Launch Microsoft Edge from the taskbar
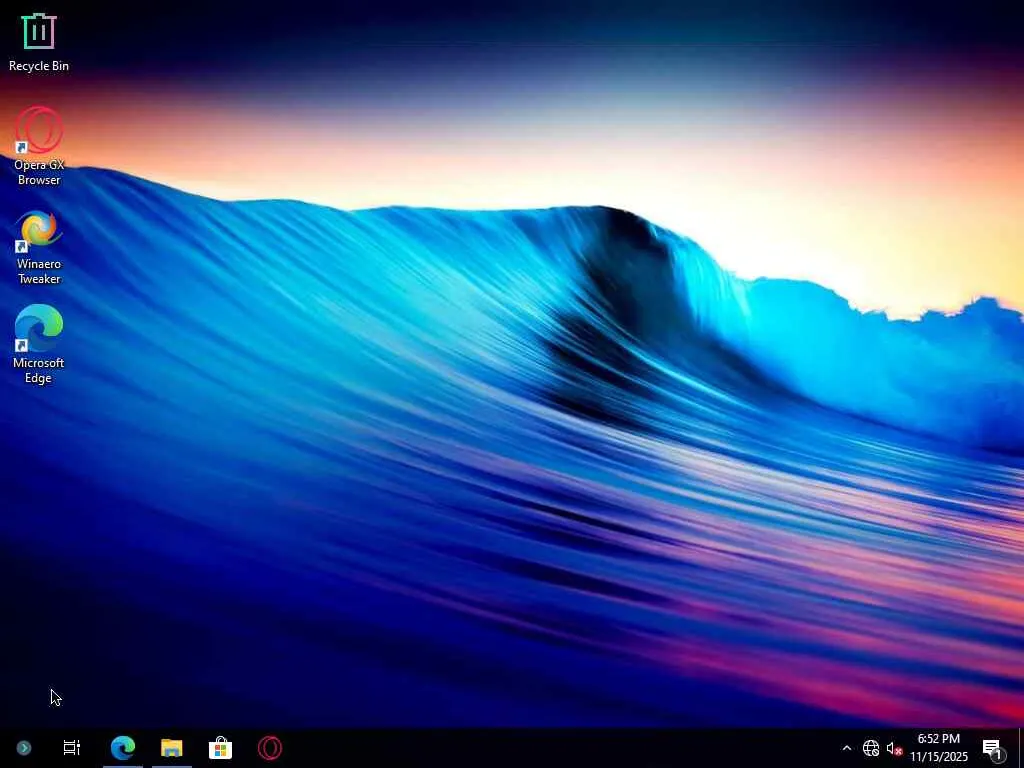The image size is (1024, 768). pyautogui.click(x=123, y=748)
